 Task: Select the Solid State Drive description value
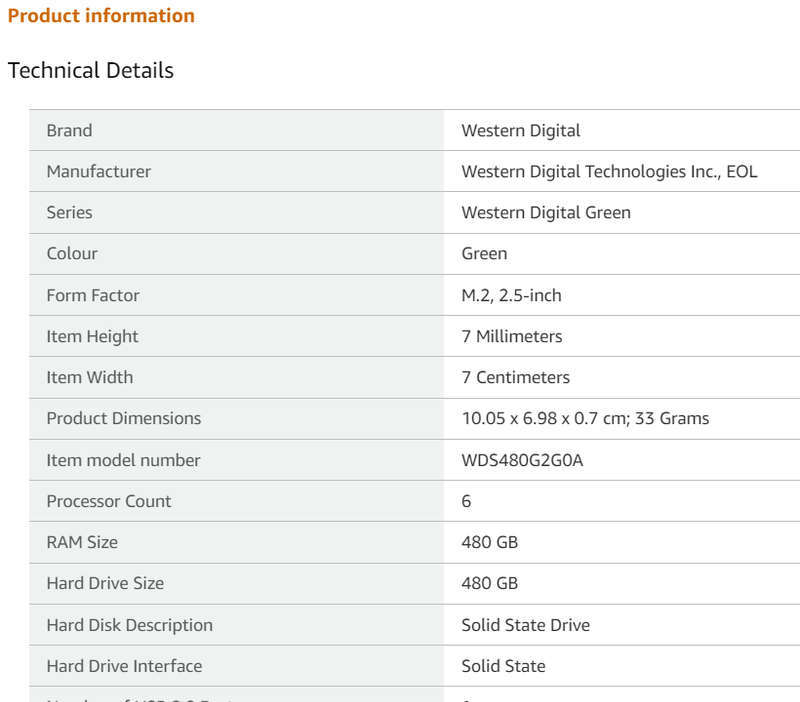coord(525,626)
